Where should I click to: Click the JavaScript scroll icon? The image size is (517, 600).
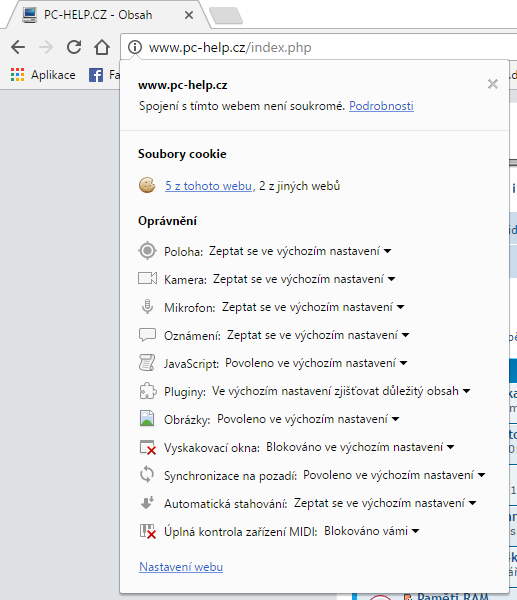[x=147, y=362]
